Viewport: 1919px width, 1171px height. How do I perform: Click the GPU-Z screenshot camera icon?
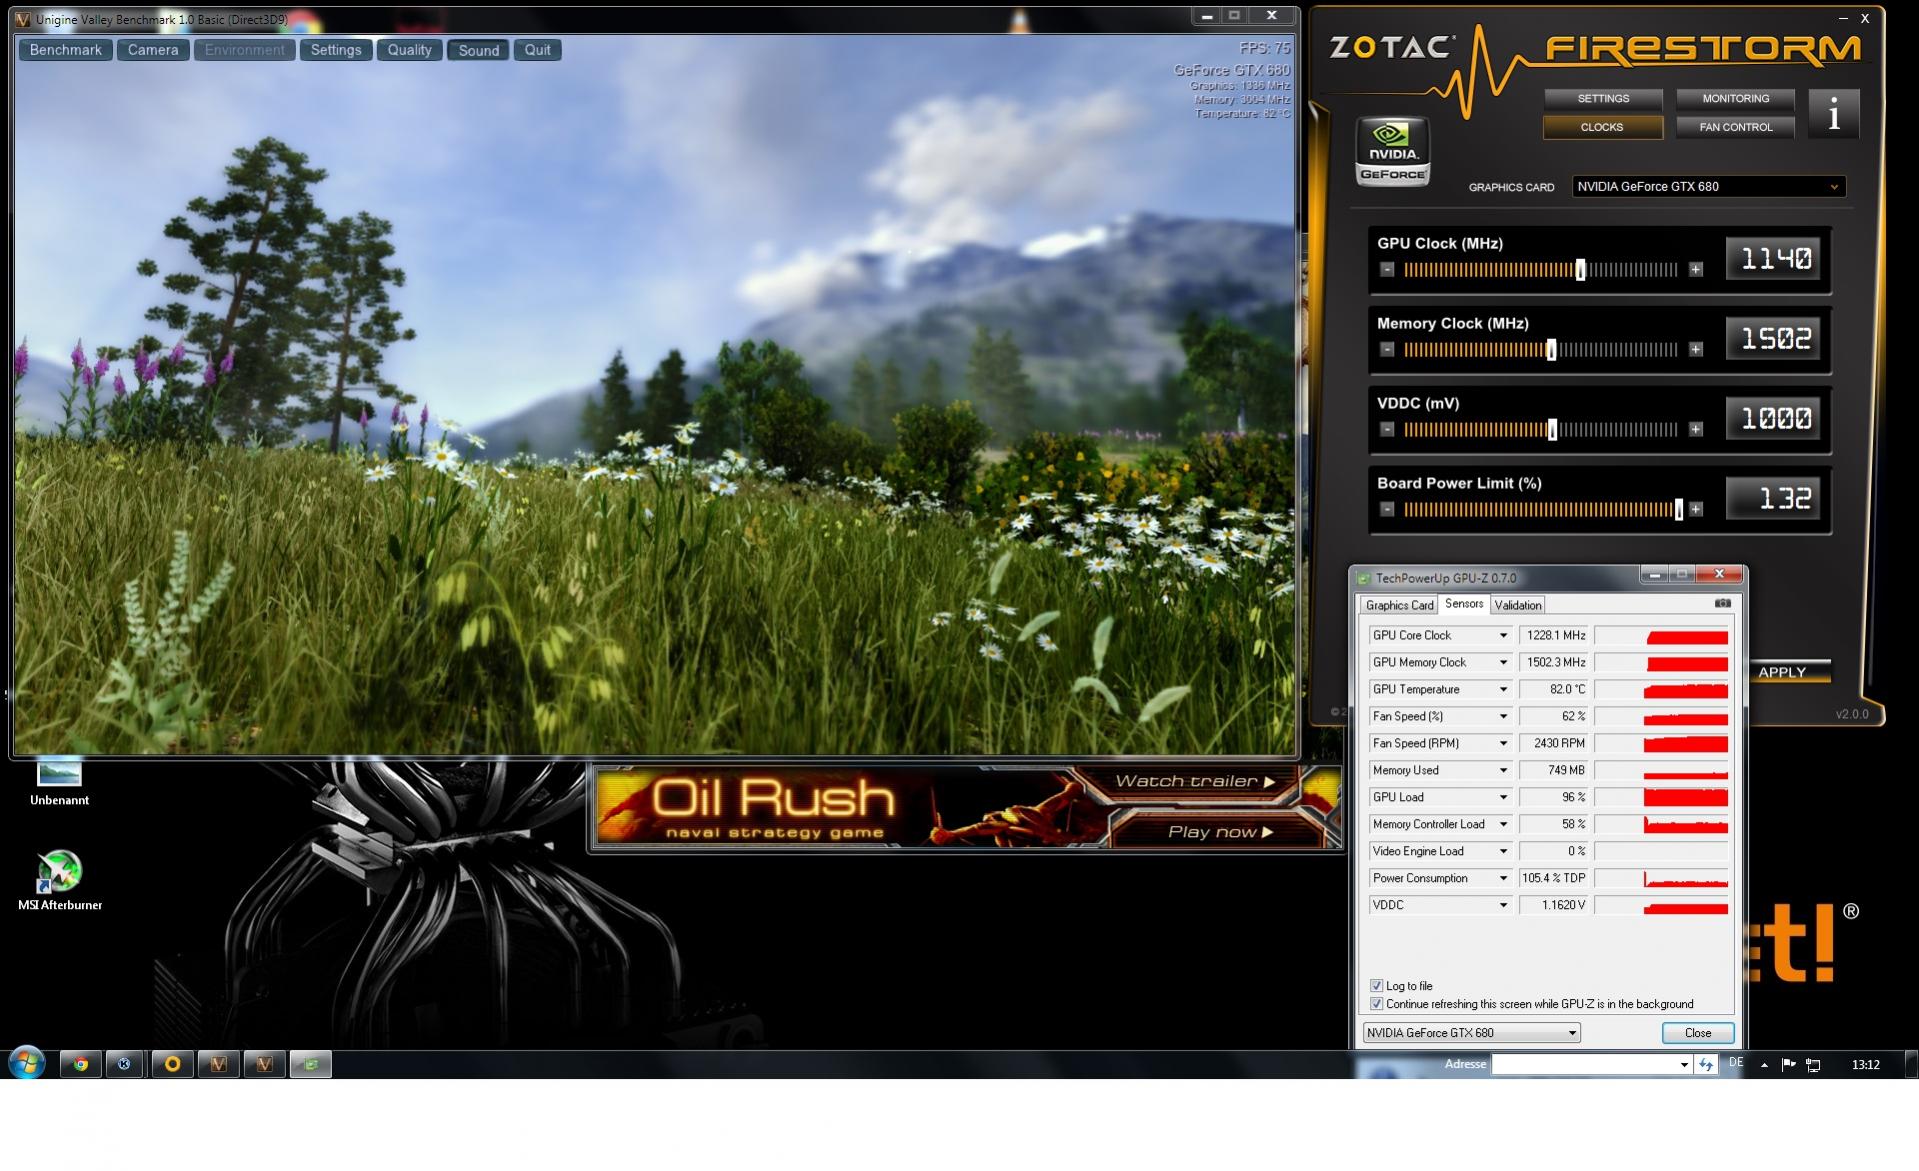click(x=1722, y=604)
